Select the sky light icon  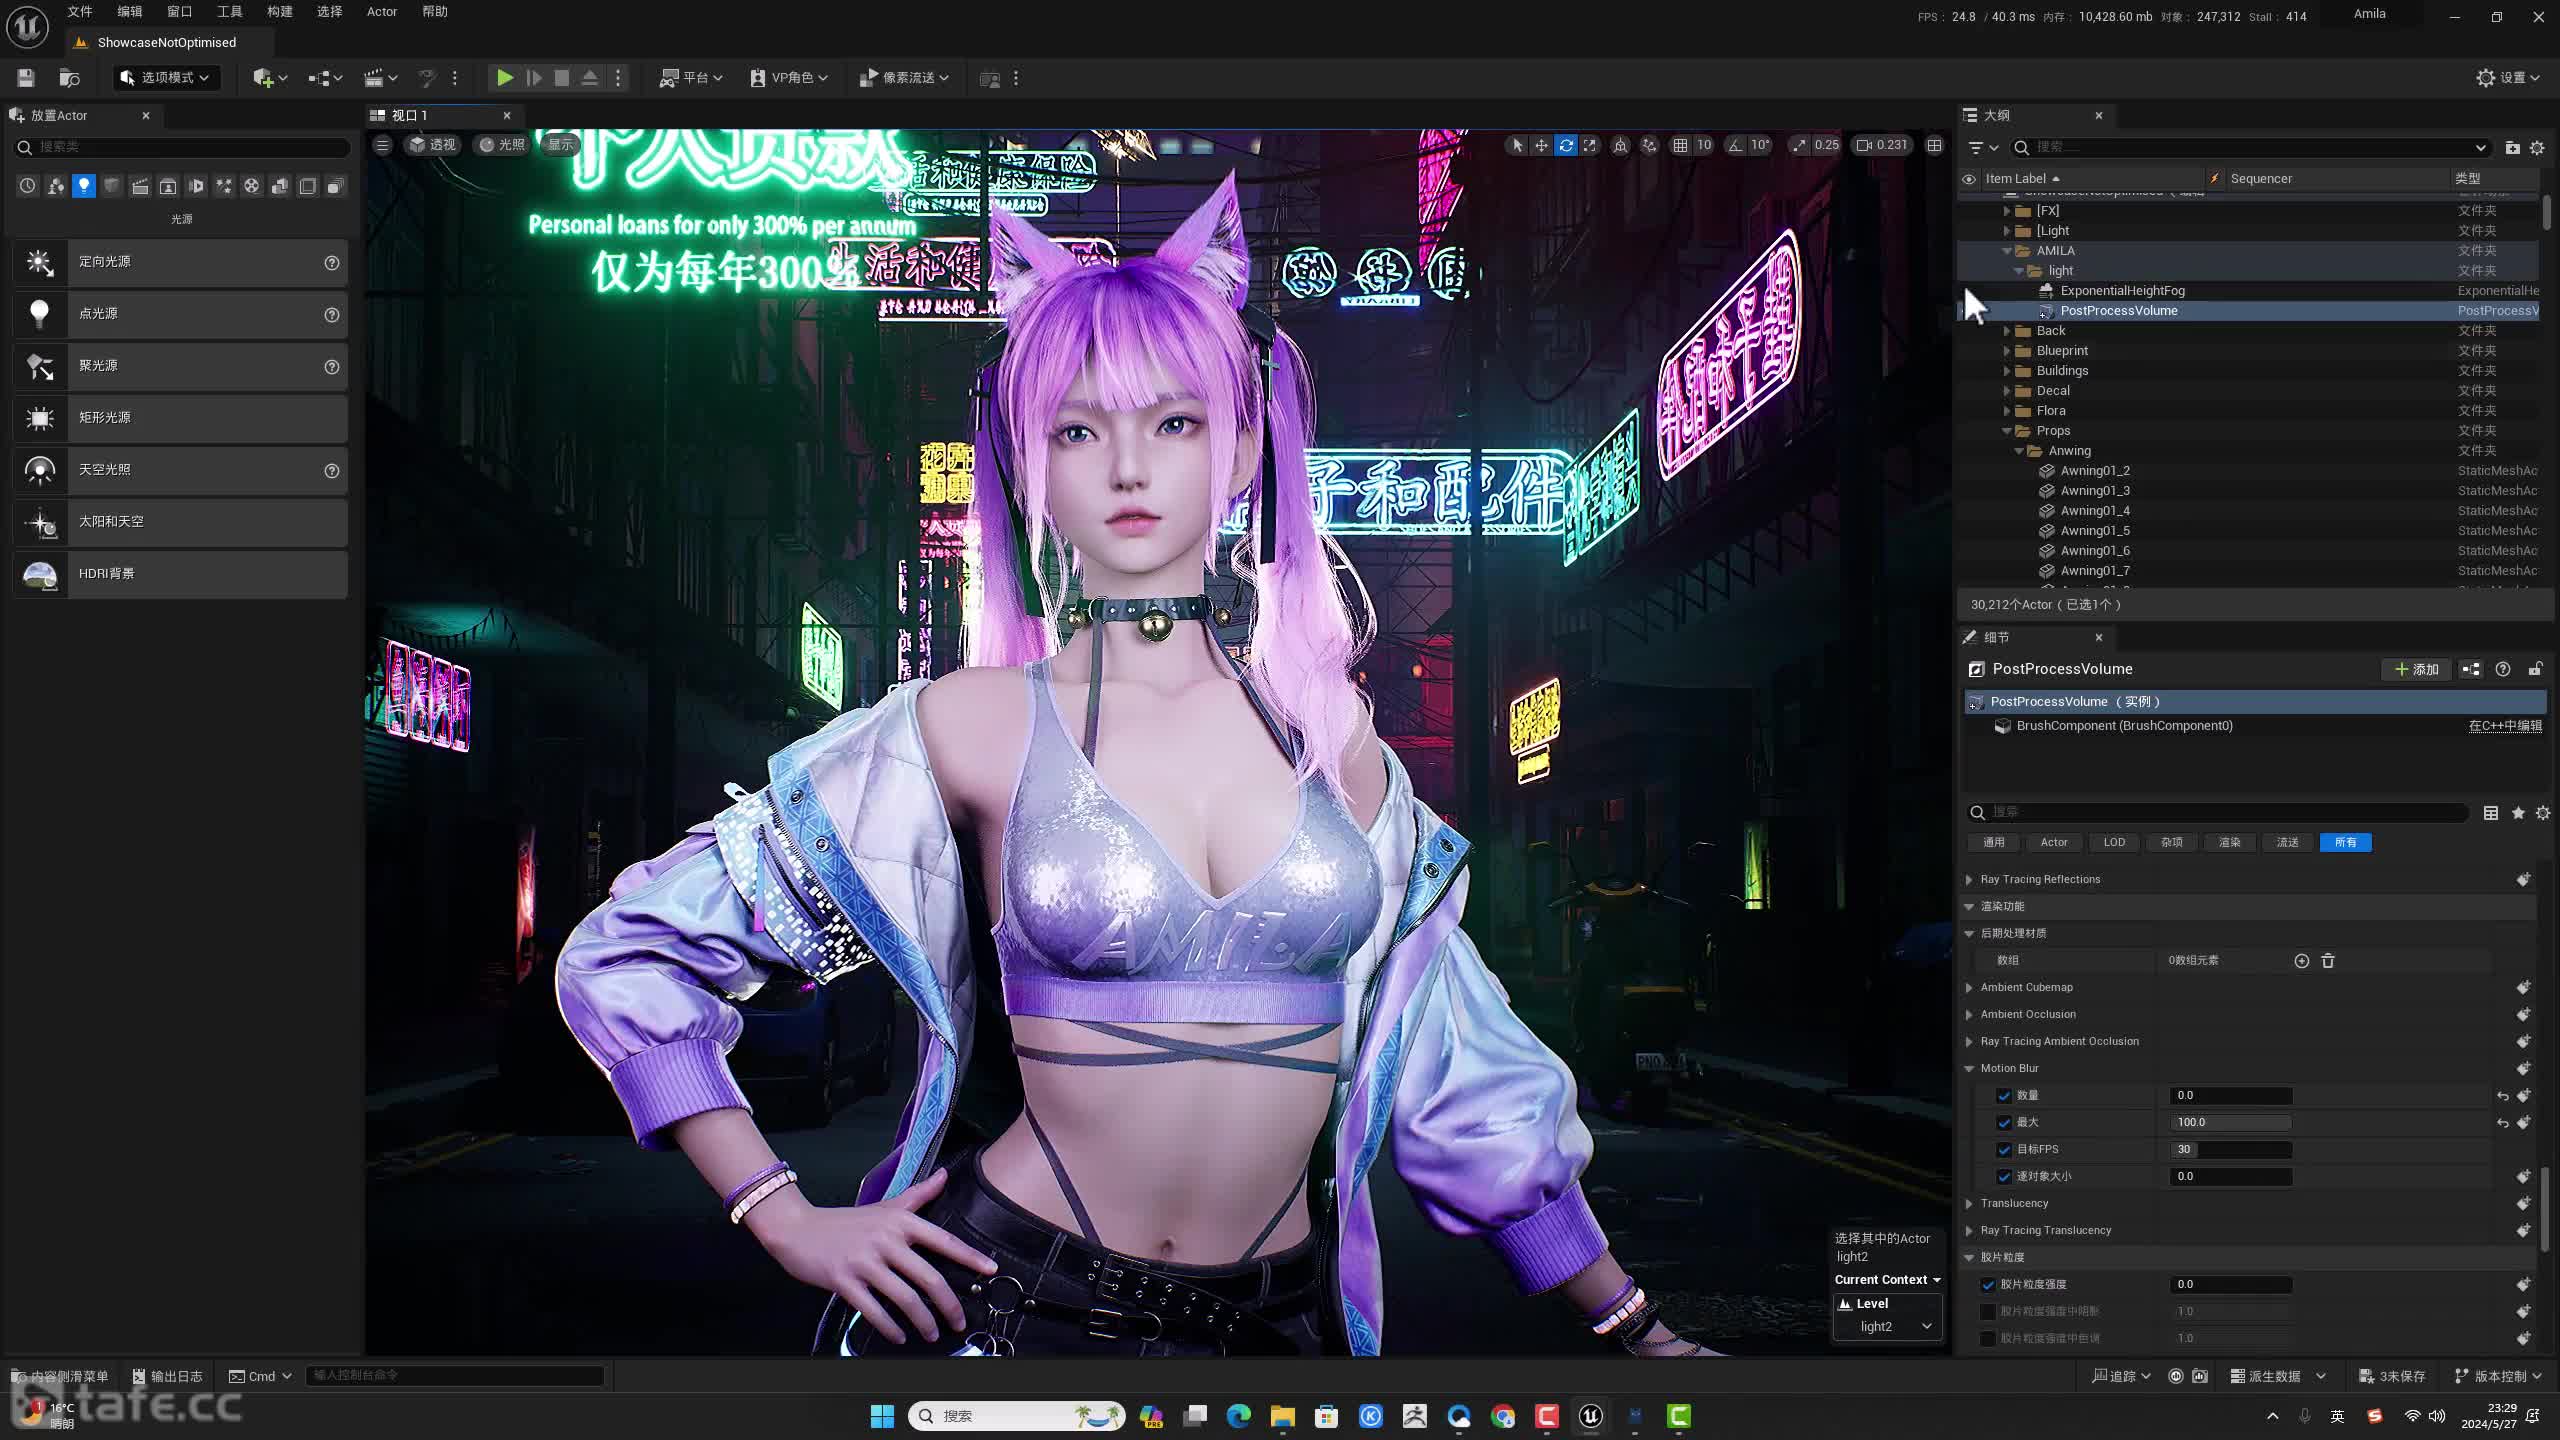tap(40, 470)
